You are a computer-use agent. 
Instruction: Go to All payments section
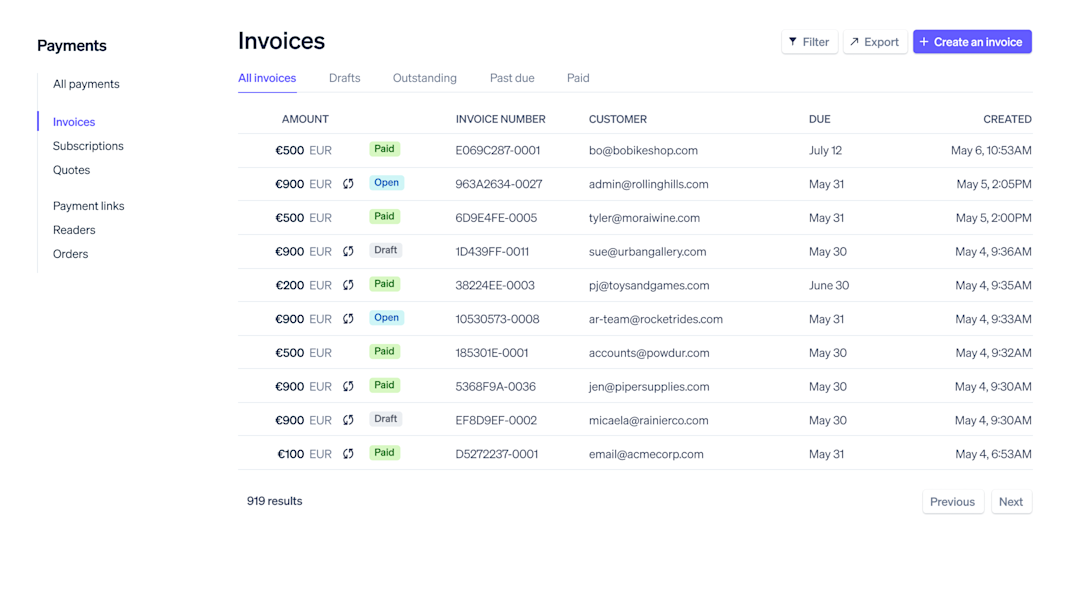point(86,84)
